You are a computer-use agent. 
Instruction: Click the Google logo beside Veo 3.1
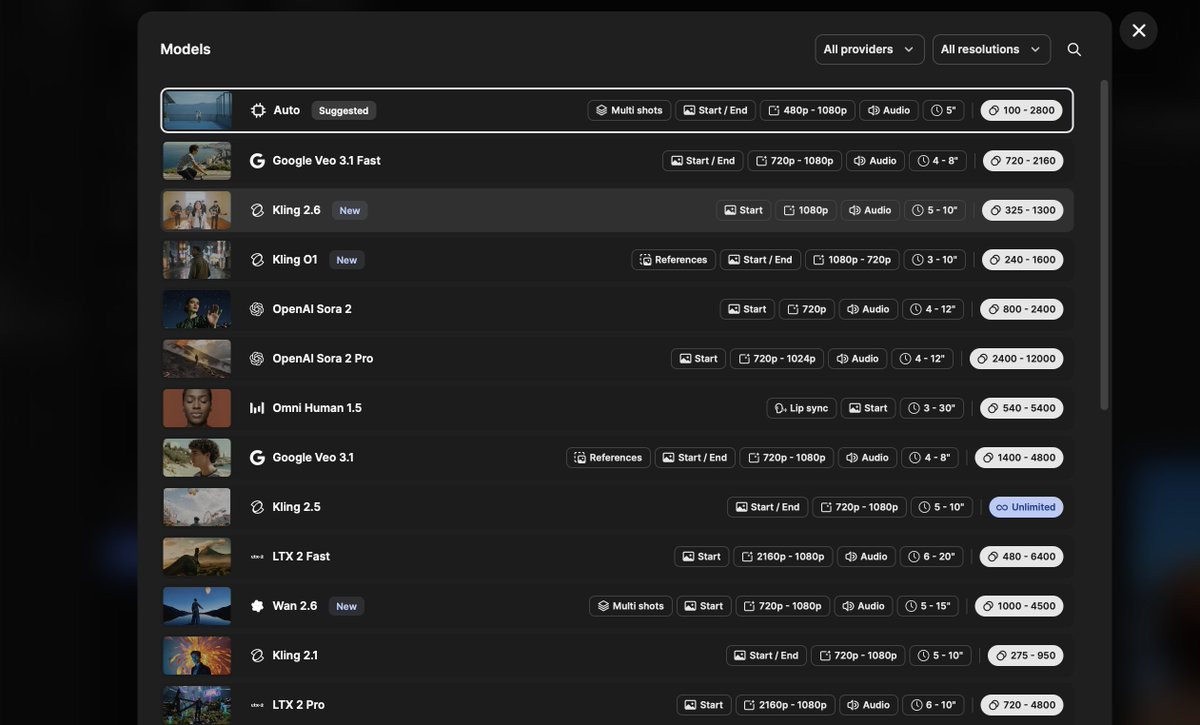point(257,457)
